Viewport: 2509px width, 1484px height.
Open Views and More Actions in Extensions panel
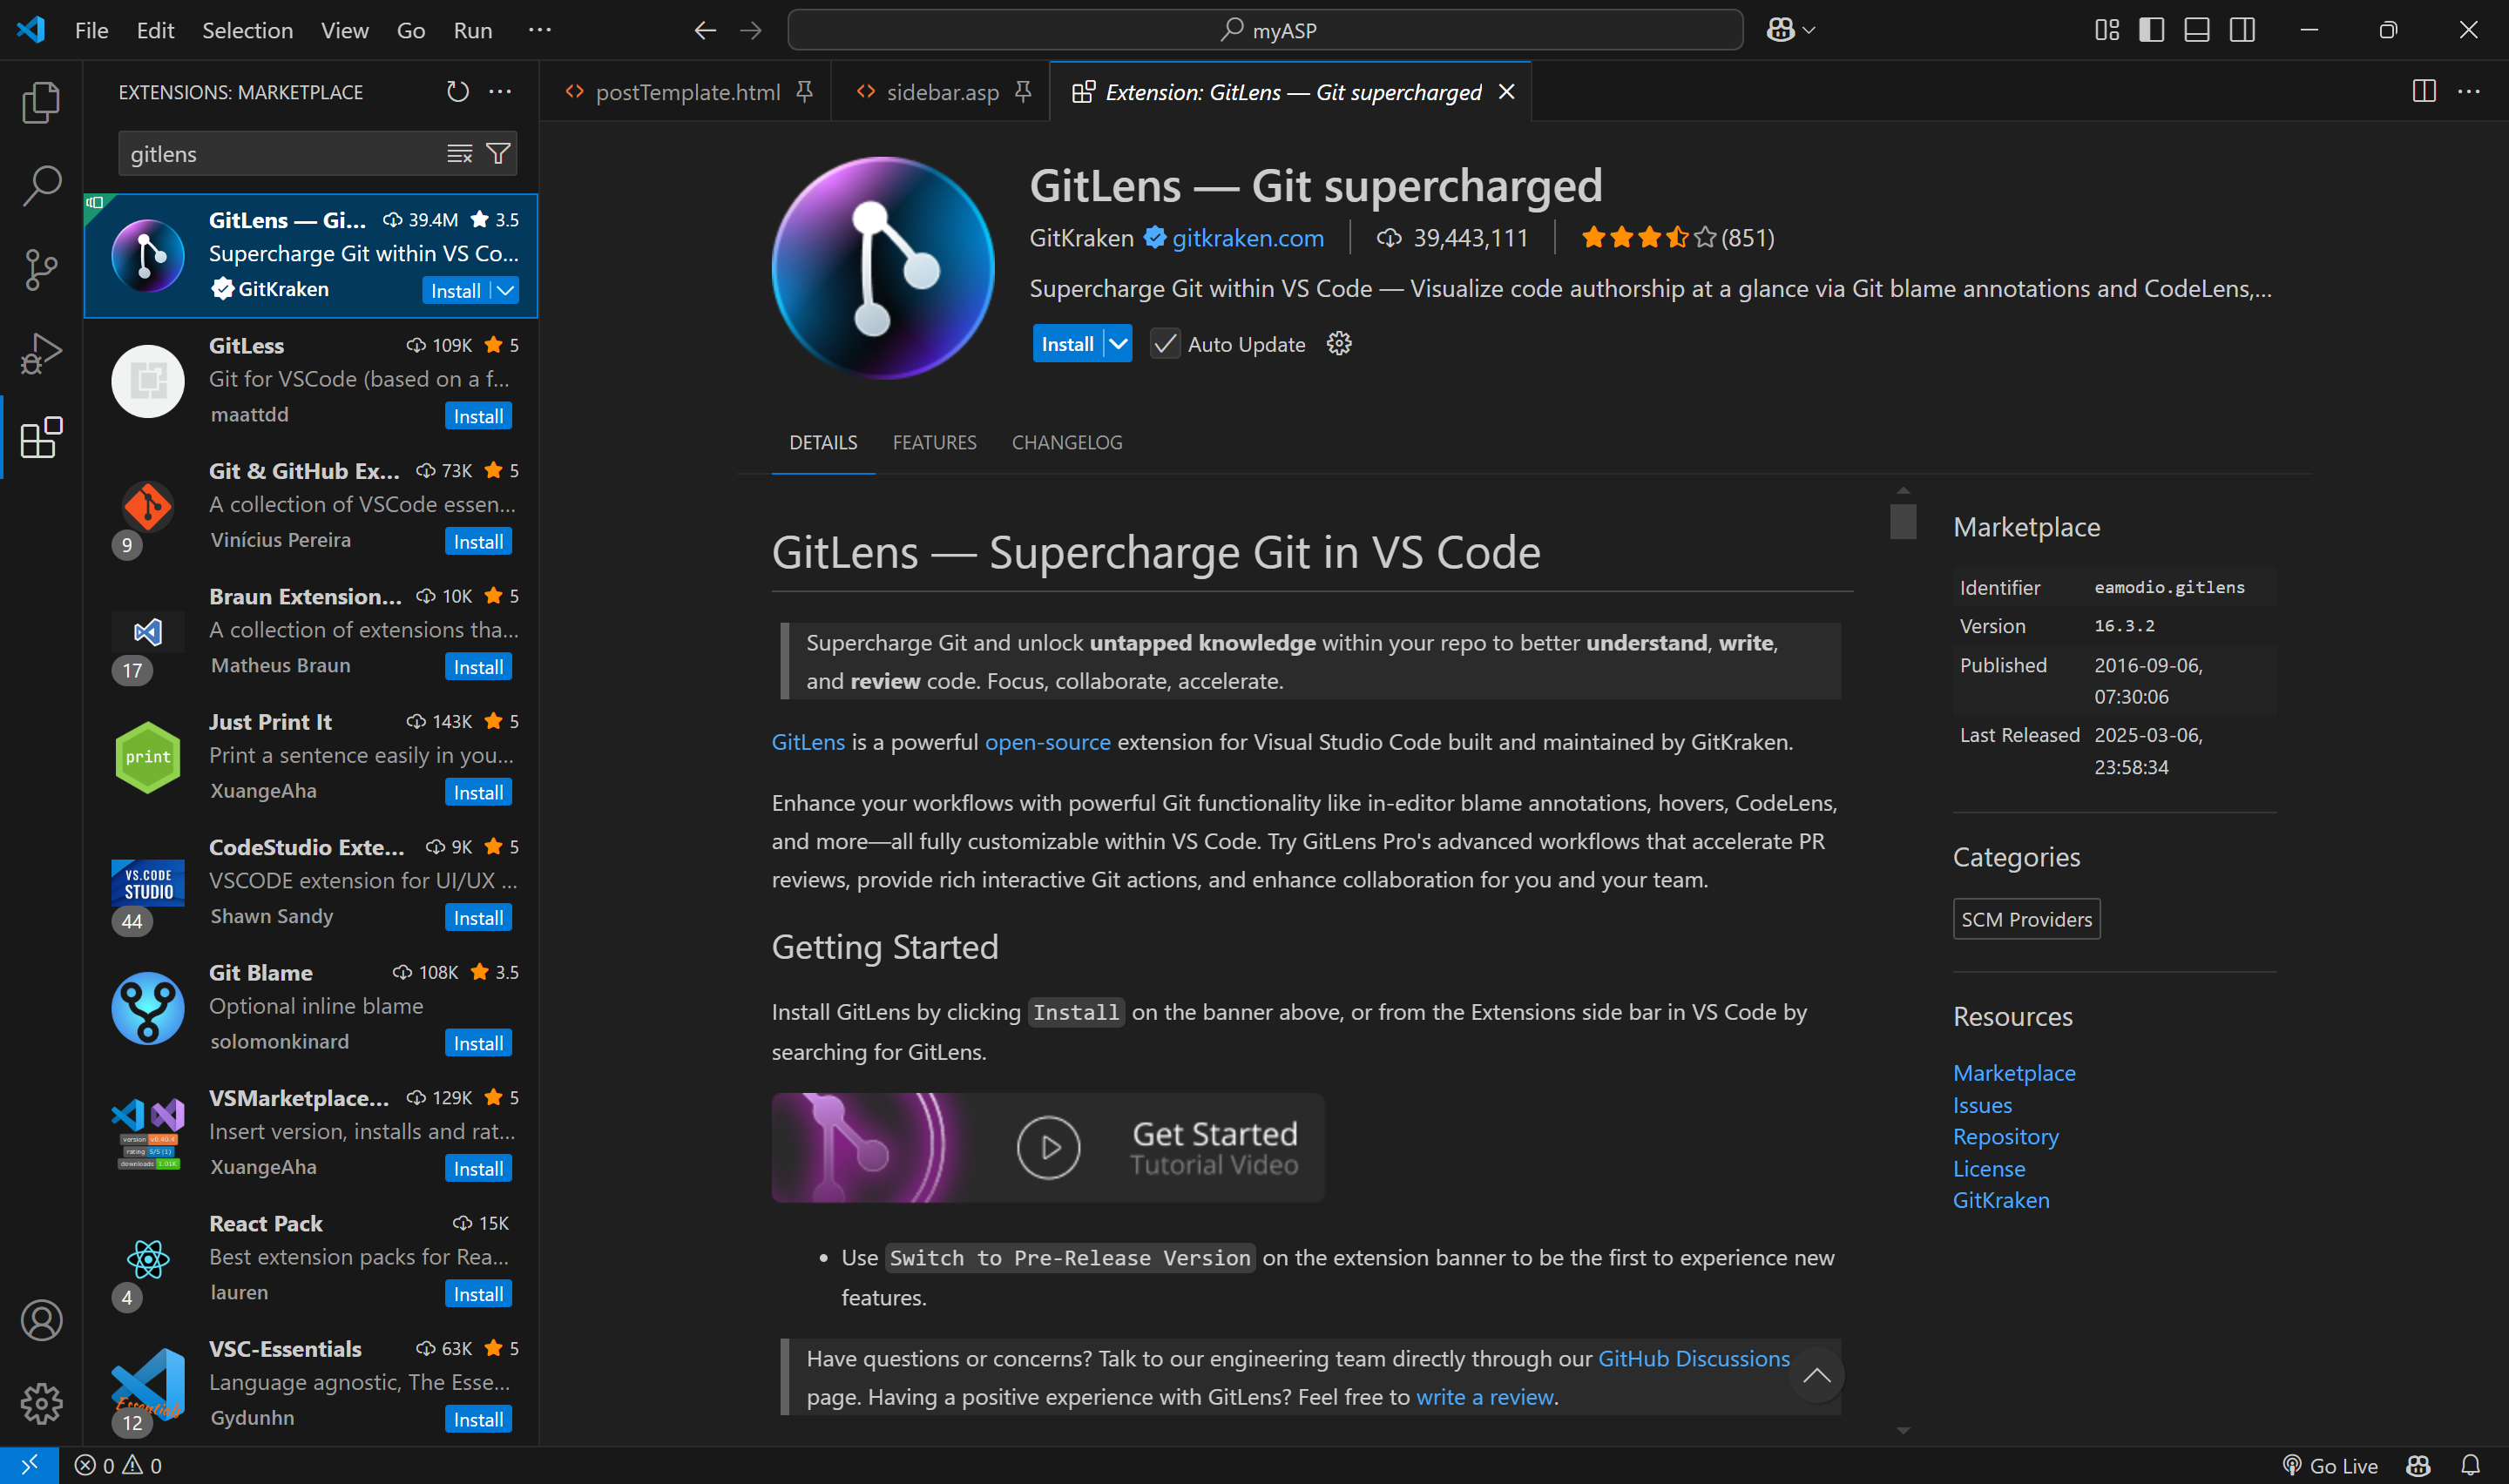coord(500,92)
